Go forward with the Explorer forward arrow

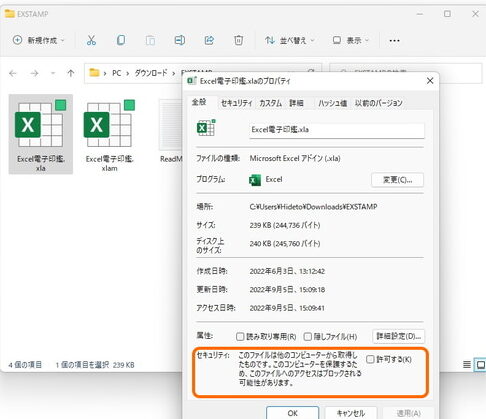pos(34,73)
